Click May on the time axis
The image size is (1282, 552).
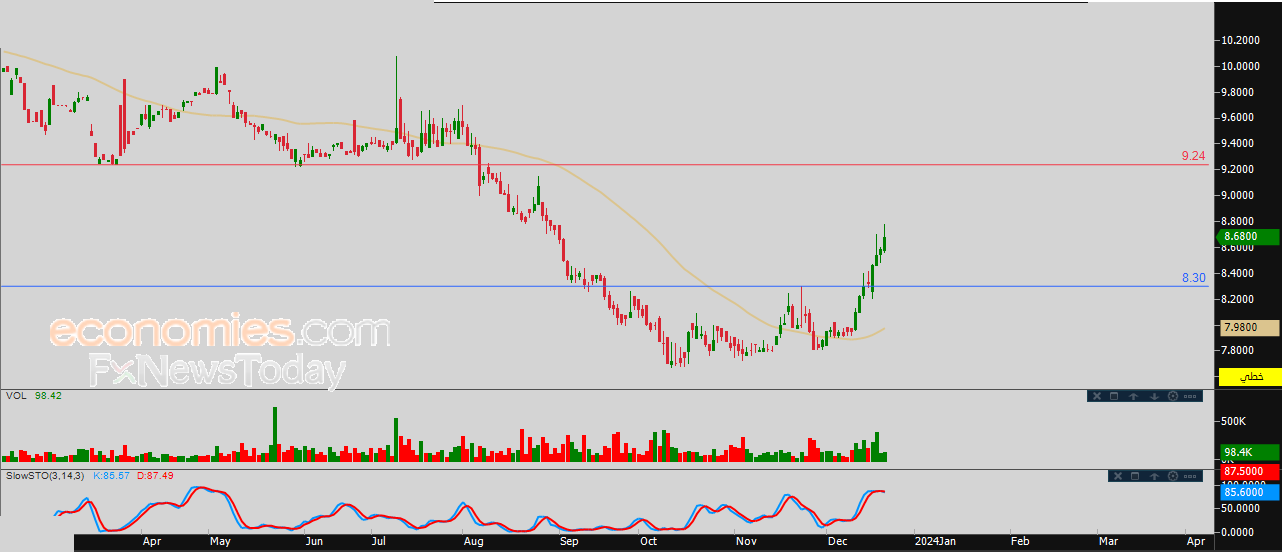point(220,541)
